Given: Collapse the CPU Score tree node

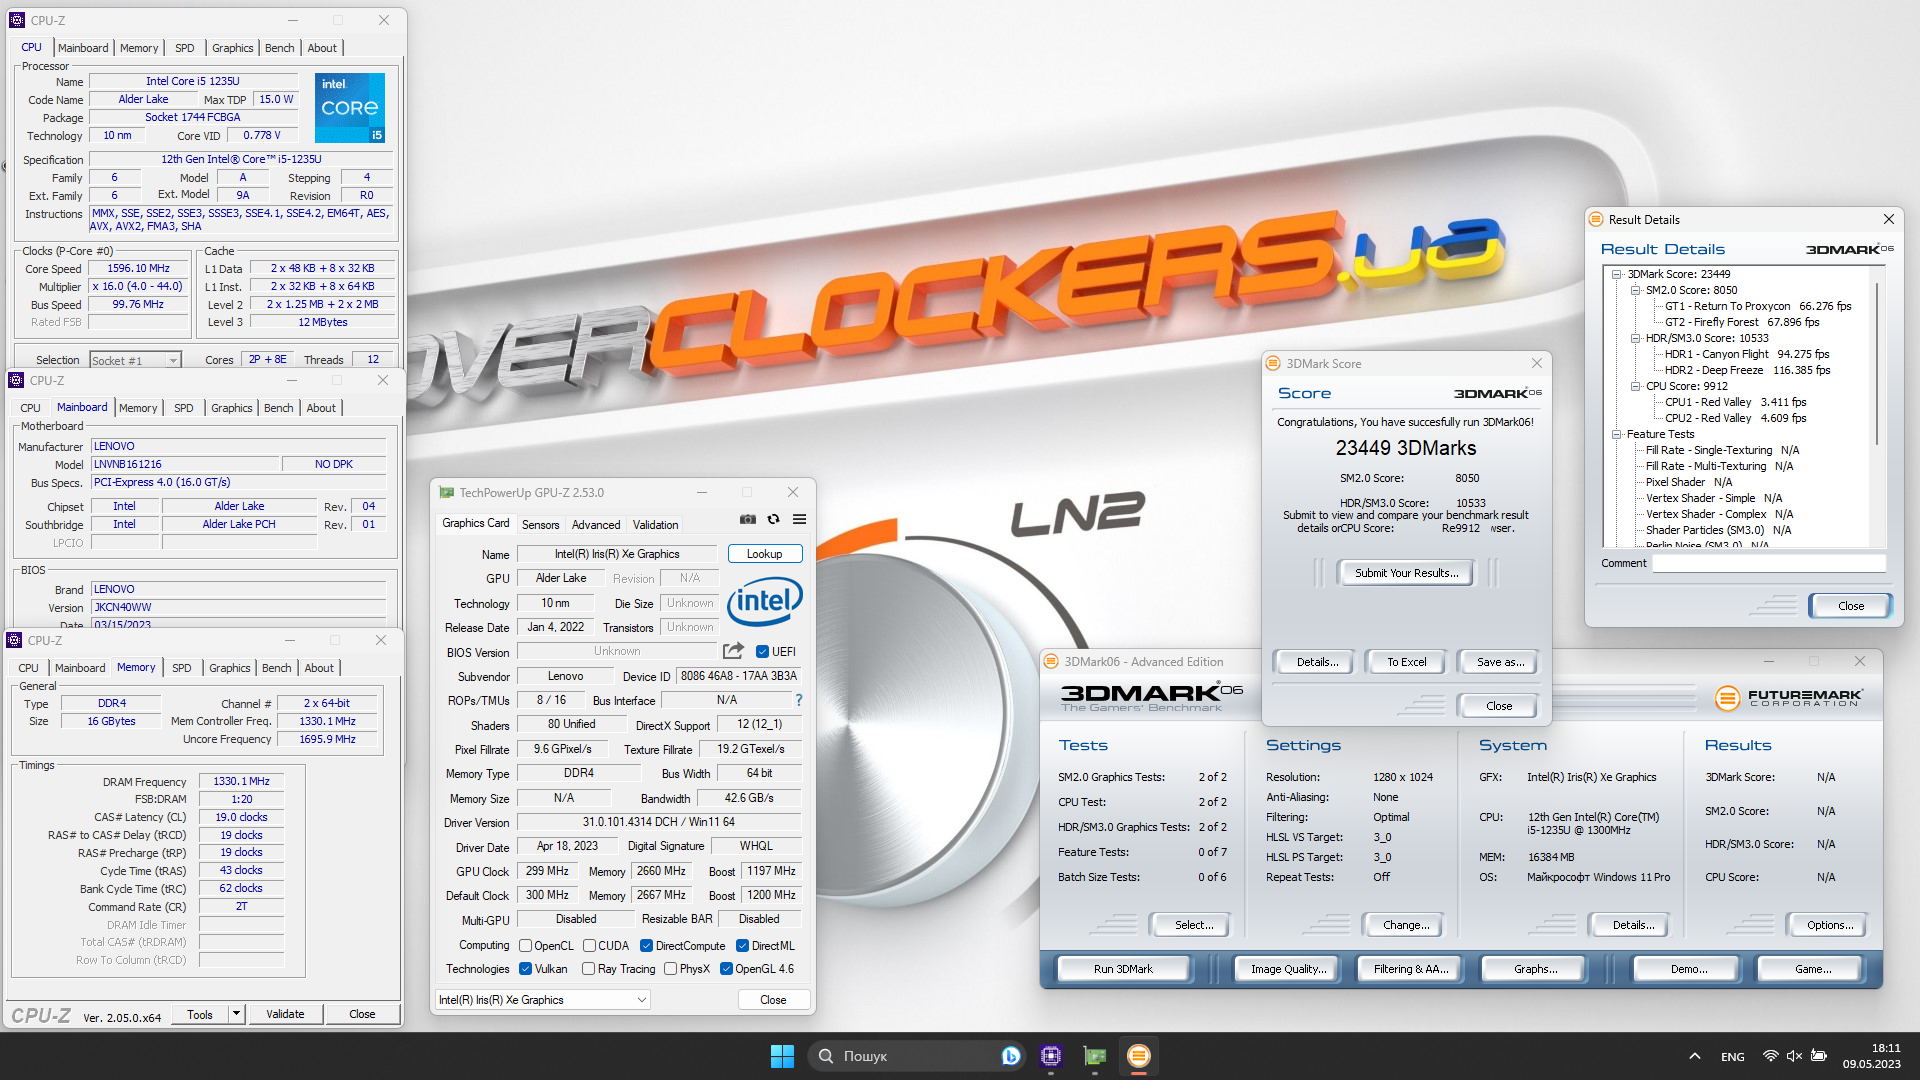Looking at the screenshot, I should [x=1636, y=386].
